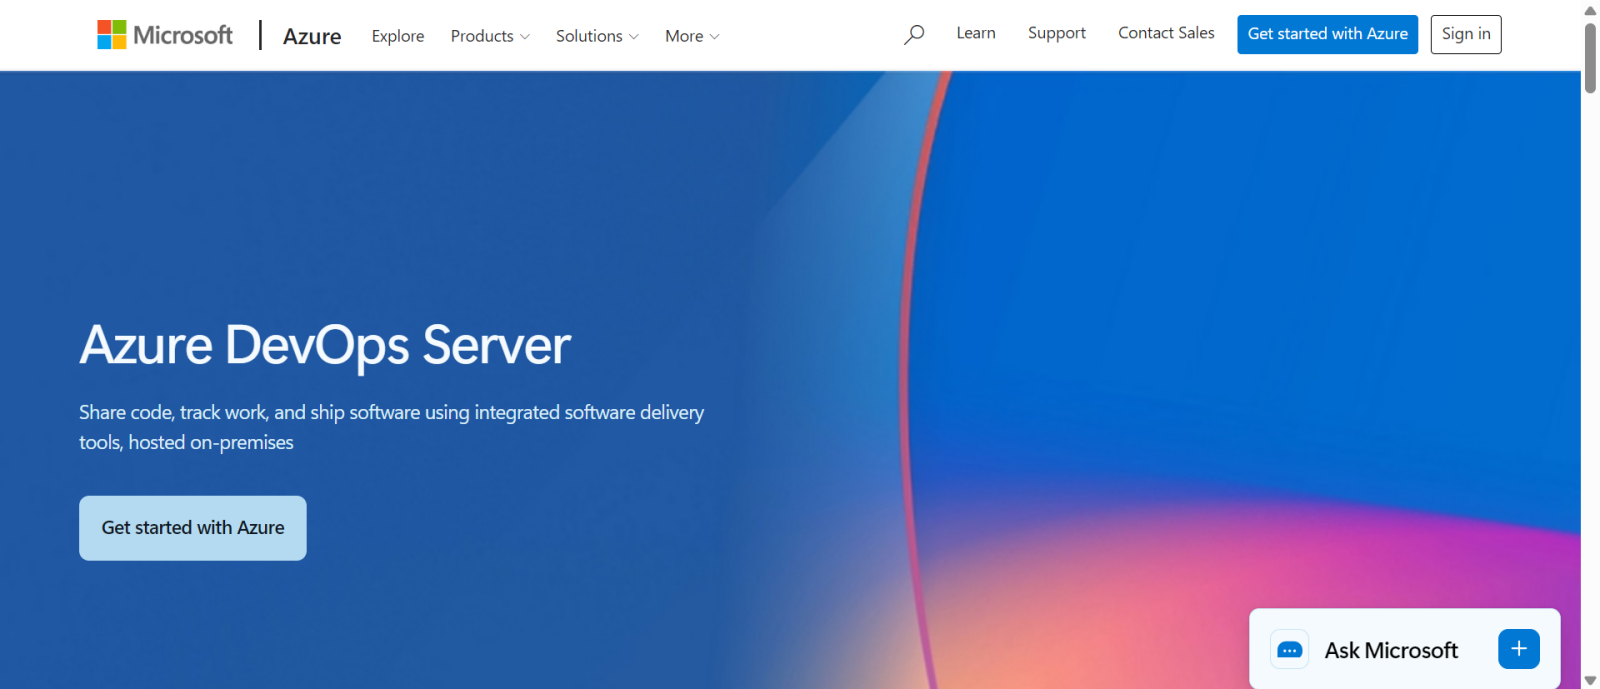The width and height of the screenshot is (1600, 689).
Task: Click the text 'Share code, track work, and ship'
Action: [x=212, y=412]
